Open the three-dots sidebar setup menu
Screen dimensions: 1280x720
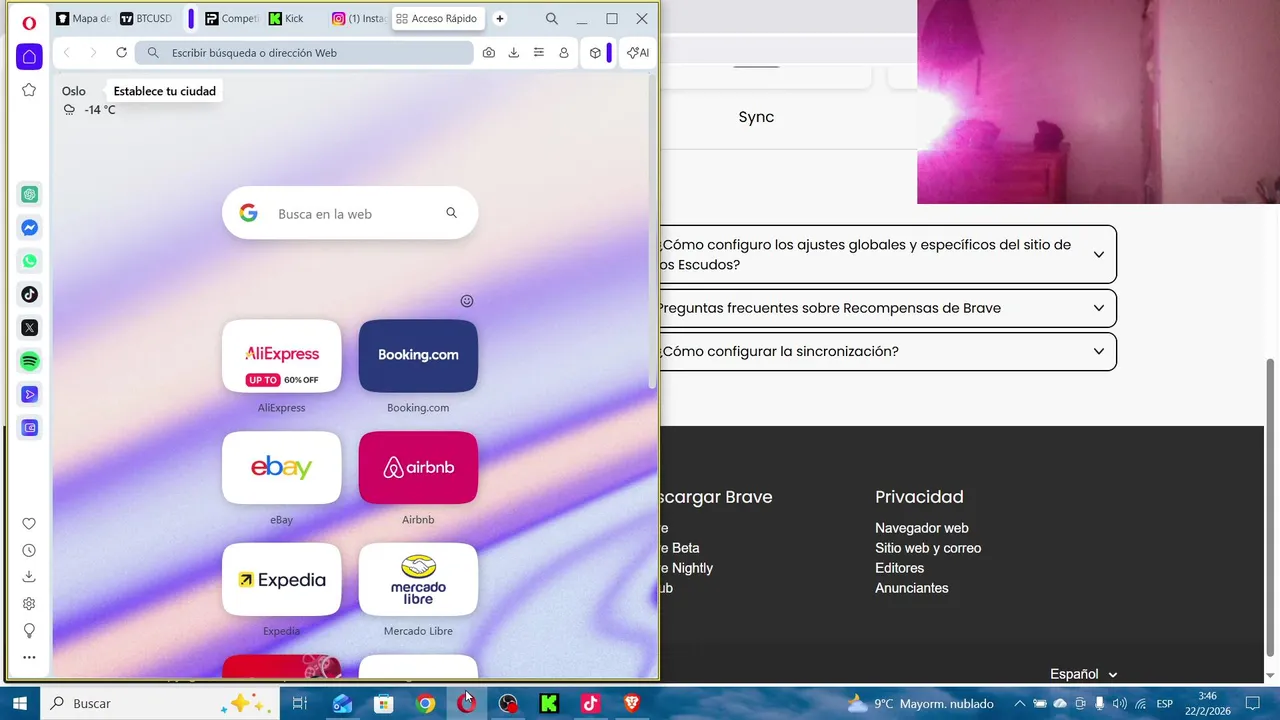[x=29, y=657]
